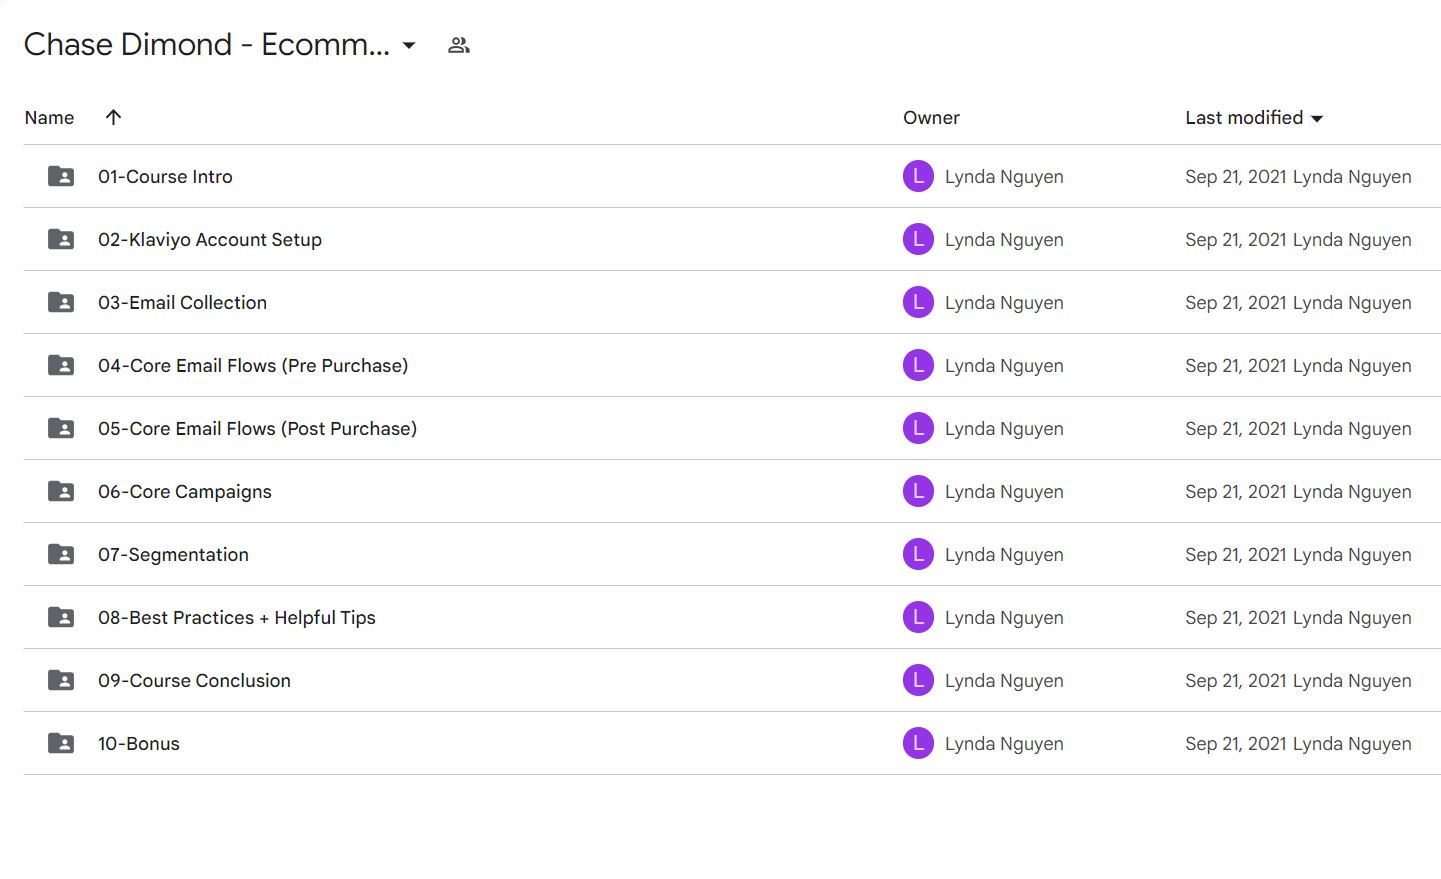Click the owner avatar in the 06-Core Campaigns row
1441x879 pixels.
point(918,491)
